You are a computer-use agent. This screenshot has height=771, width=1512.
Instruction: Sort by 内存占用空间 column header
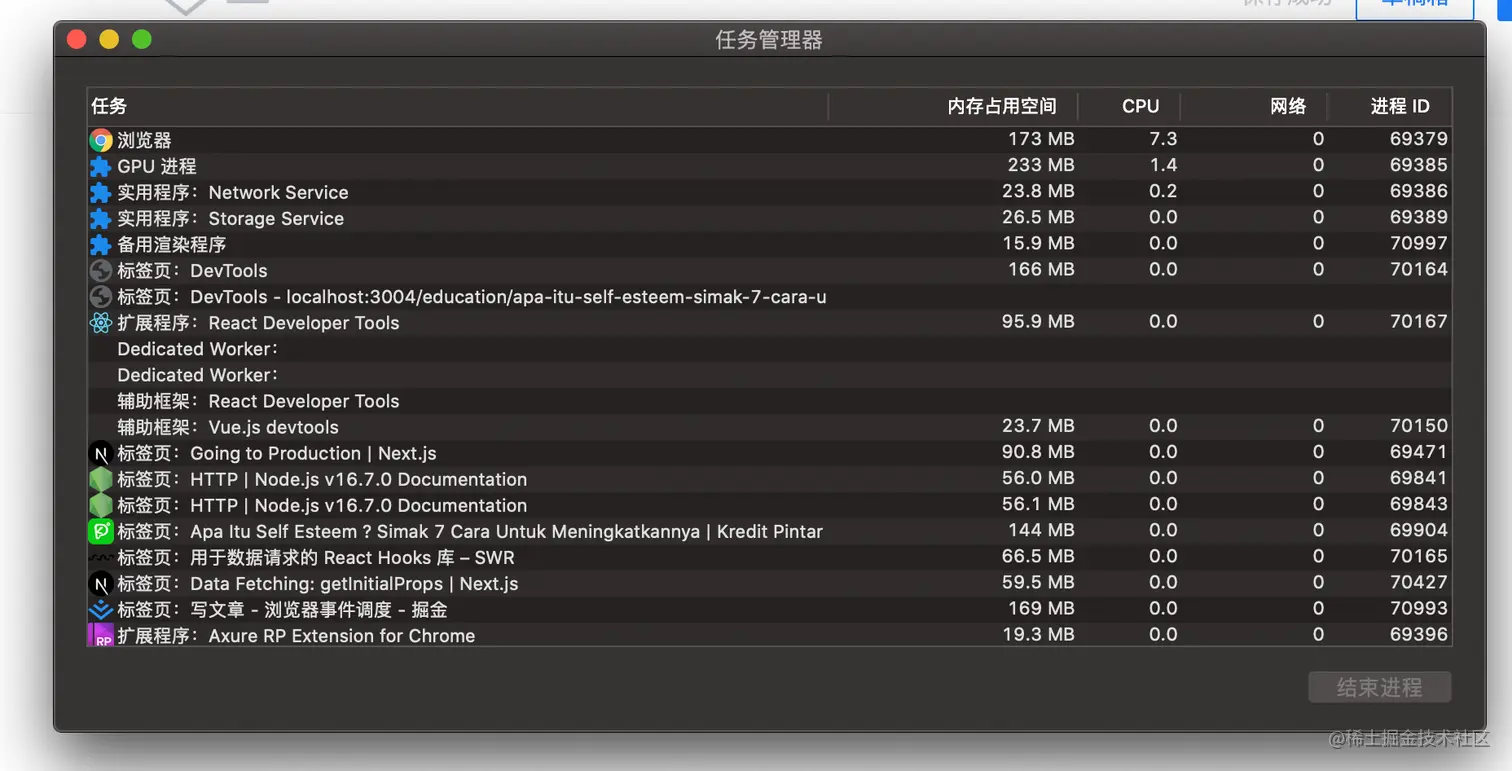pos(955,106)
